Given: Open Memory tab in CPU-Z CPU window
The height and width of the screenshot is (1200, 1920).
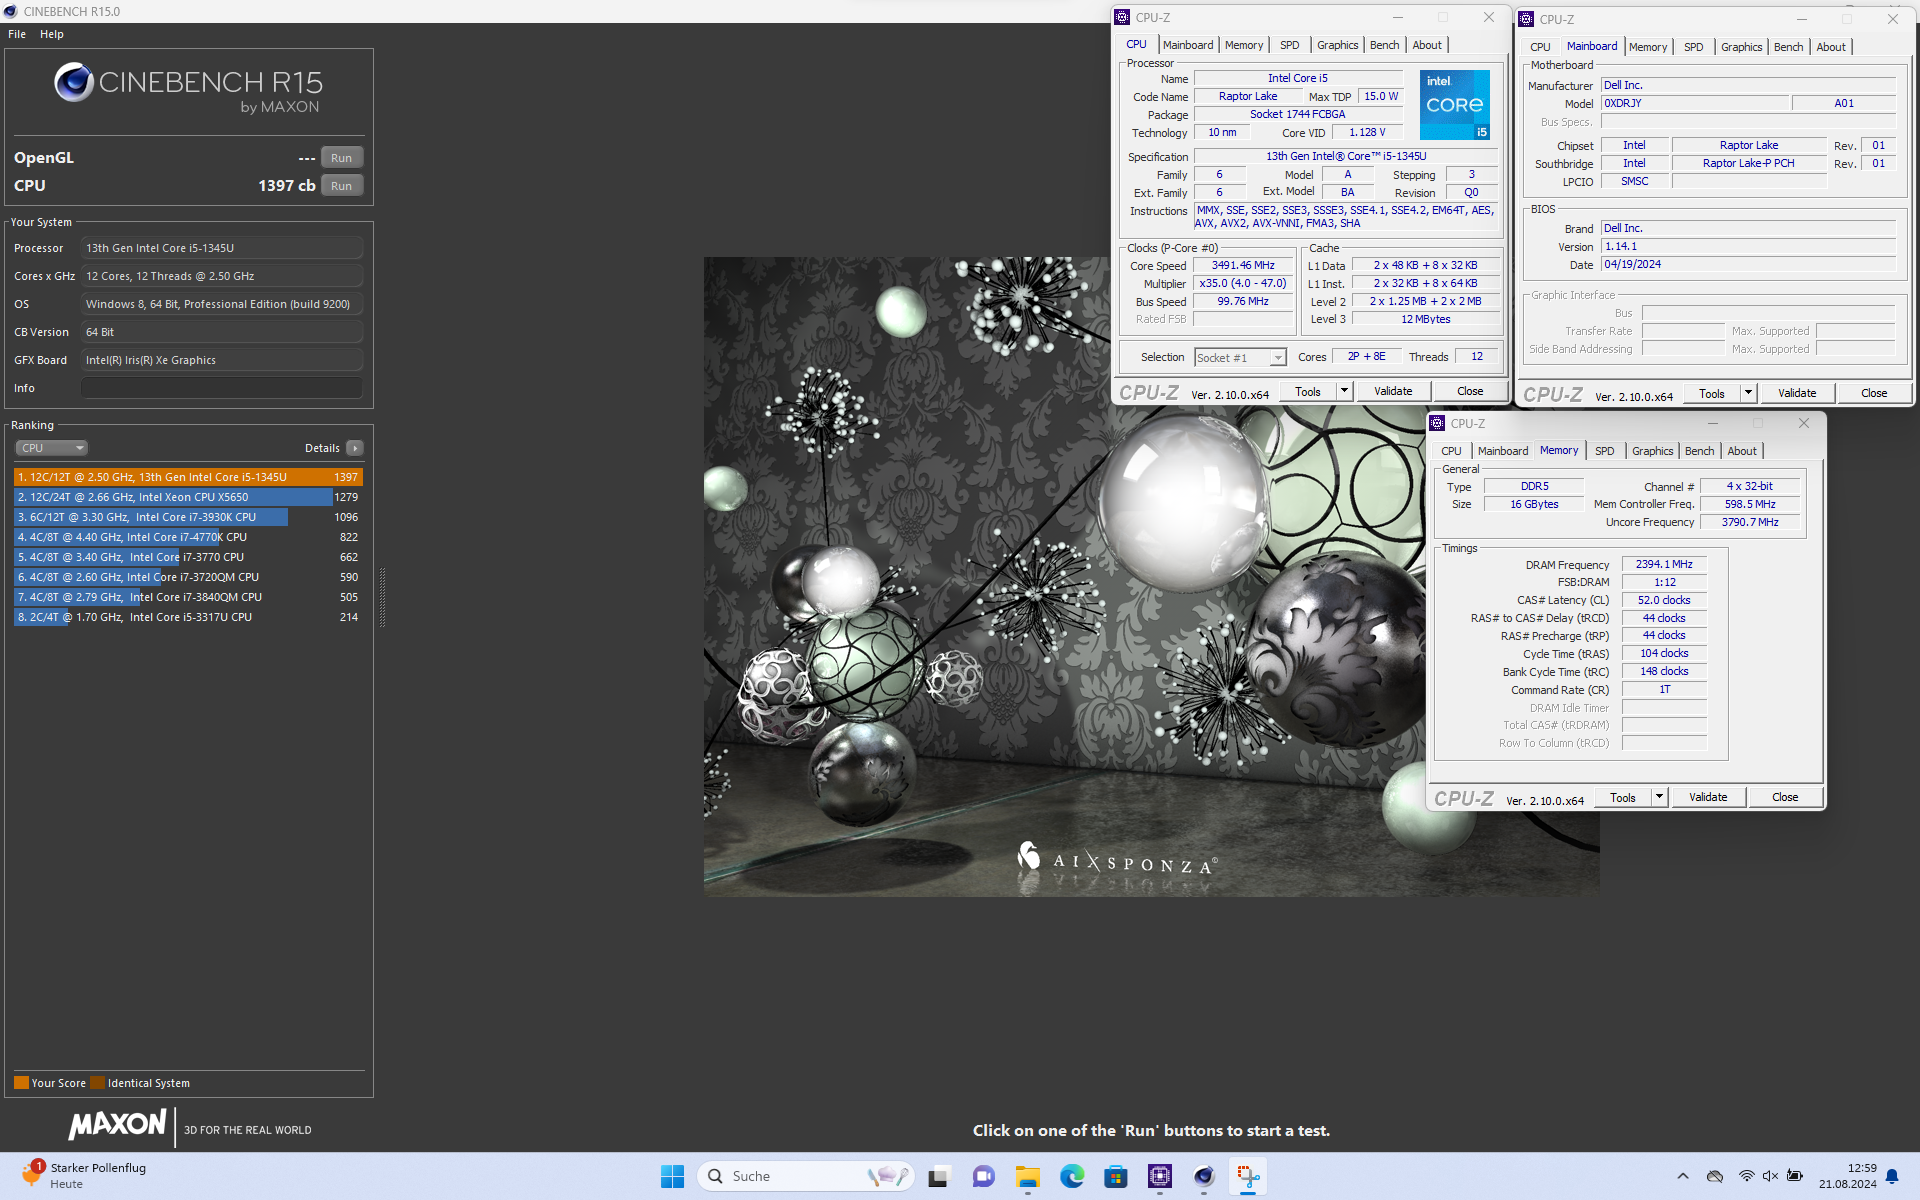Looking at the screenshot, I should [x=1244, y=45].
